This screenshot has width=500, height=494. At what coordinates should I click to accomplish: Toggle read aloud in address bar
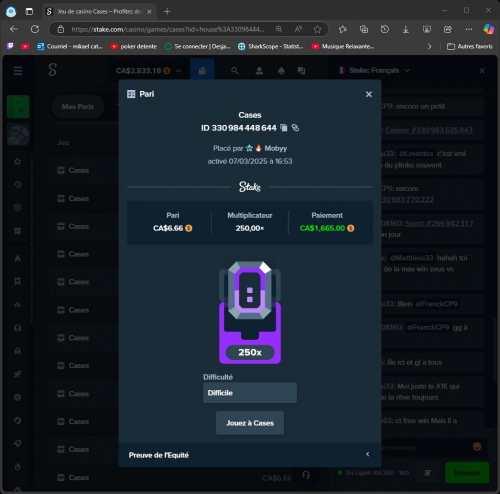click(298, 29)
